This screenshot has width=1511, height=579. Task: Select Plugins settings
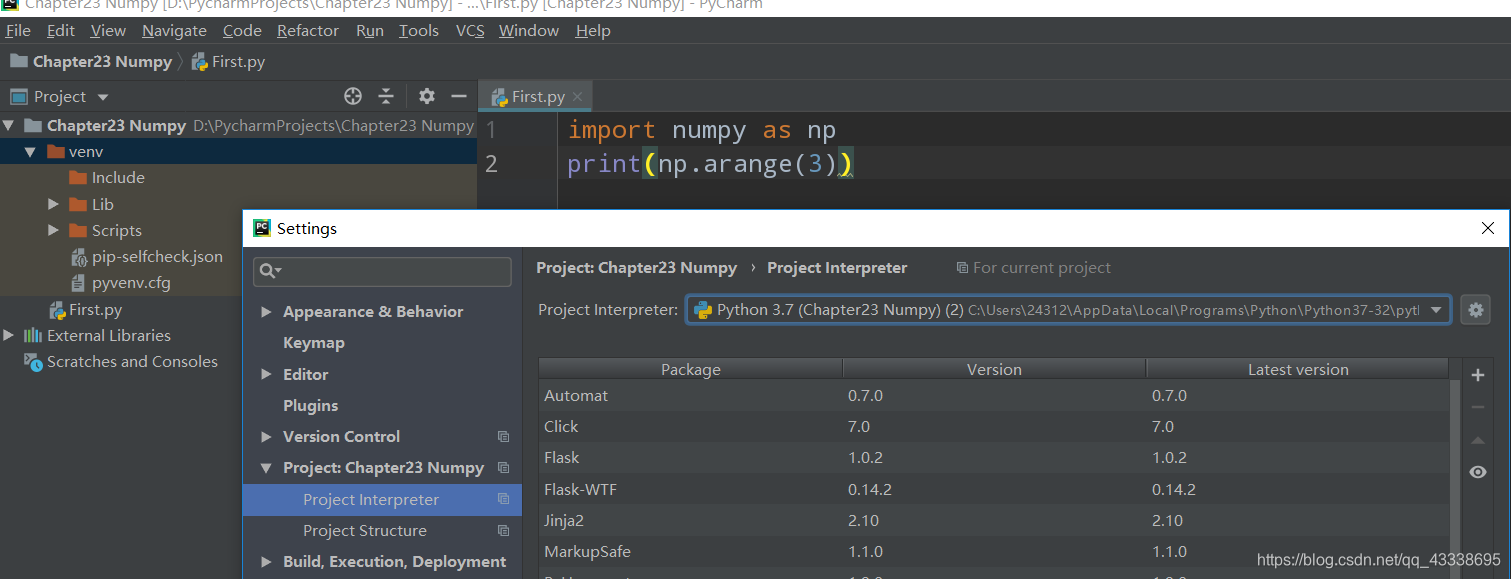(310, 405)
